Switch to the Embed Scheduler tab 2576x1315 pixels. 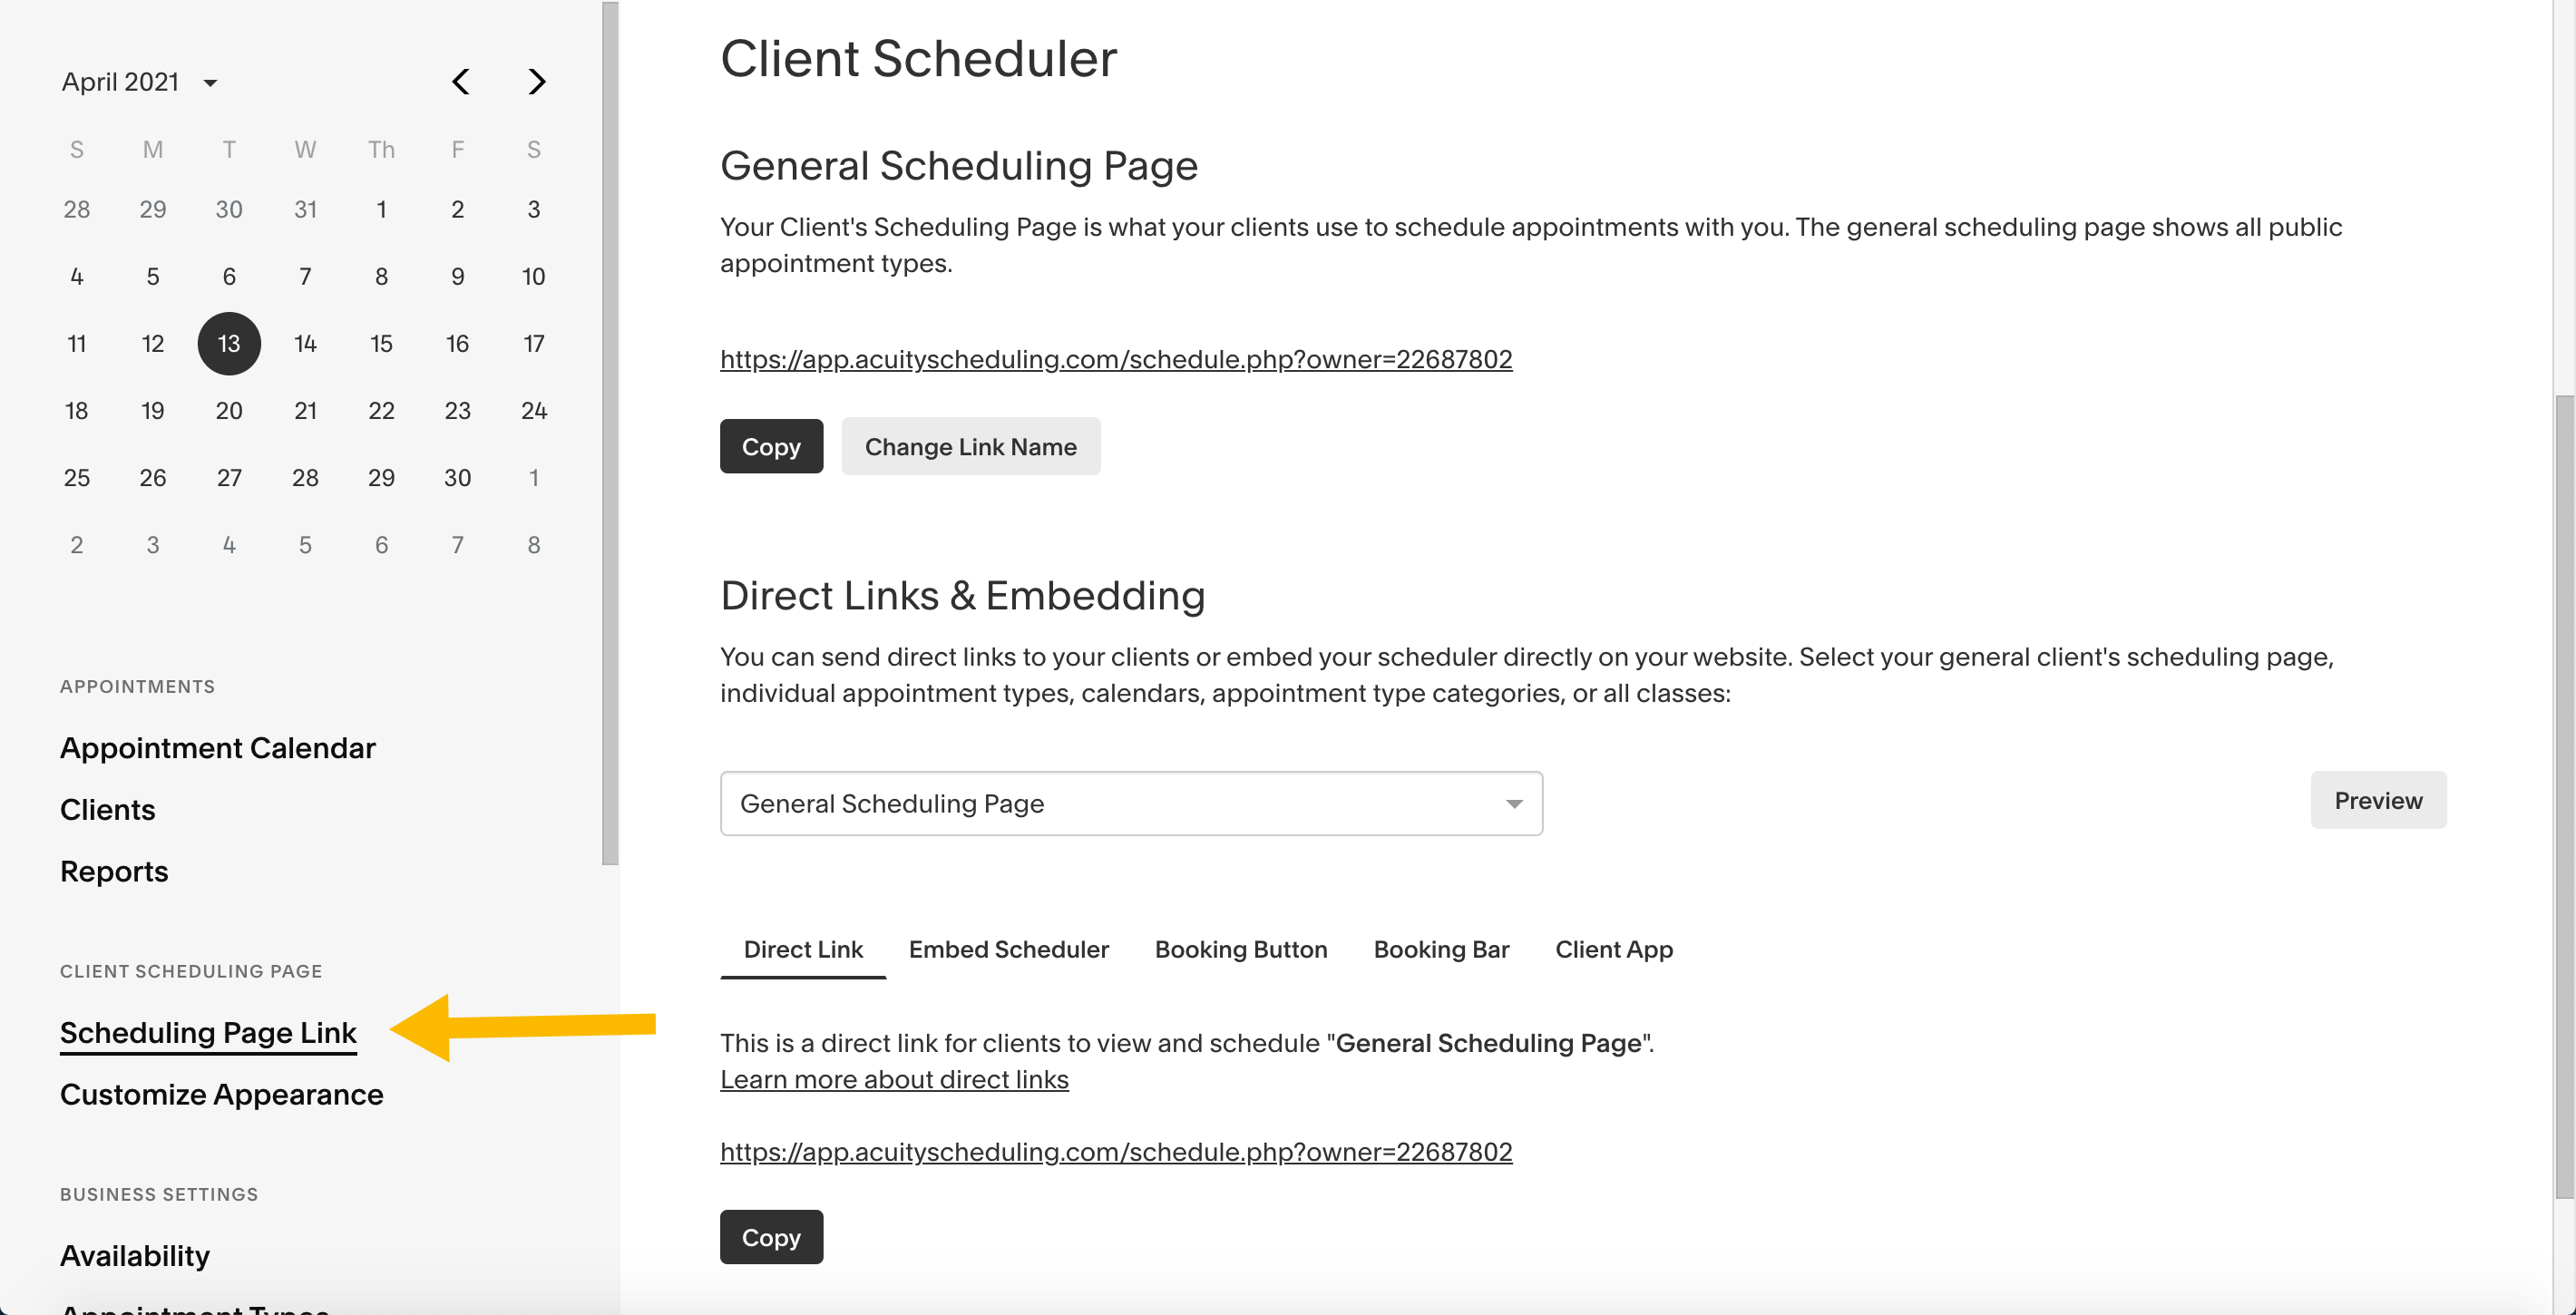point(1008,949)
